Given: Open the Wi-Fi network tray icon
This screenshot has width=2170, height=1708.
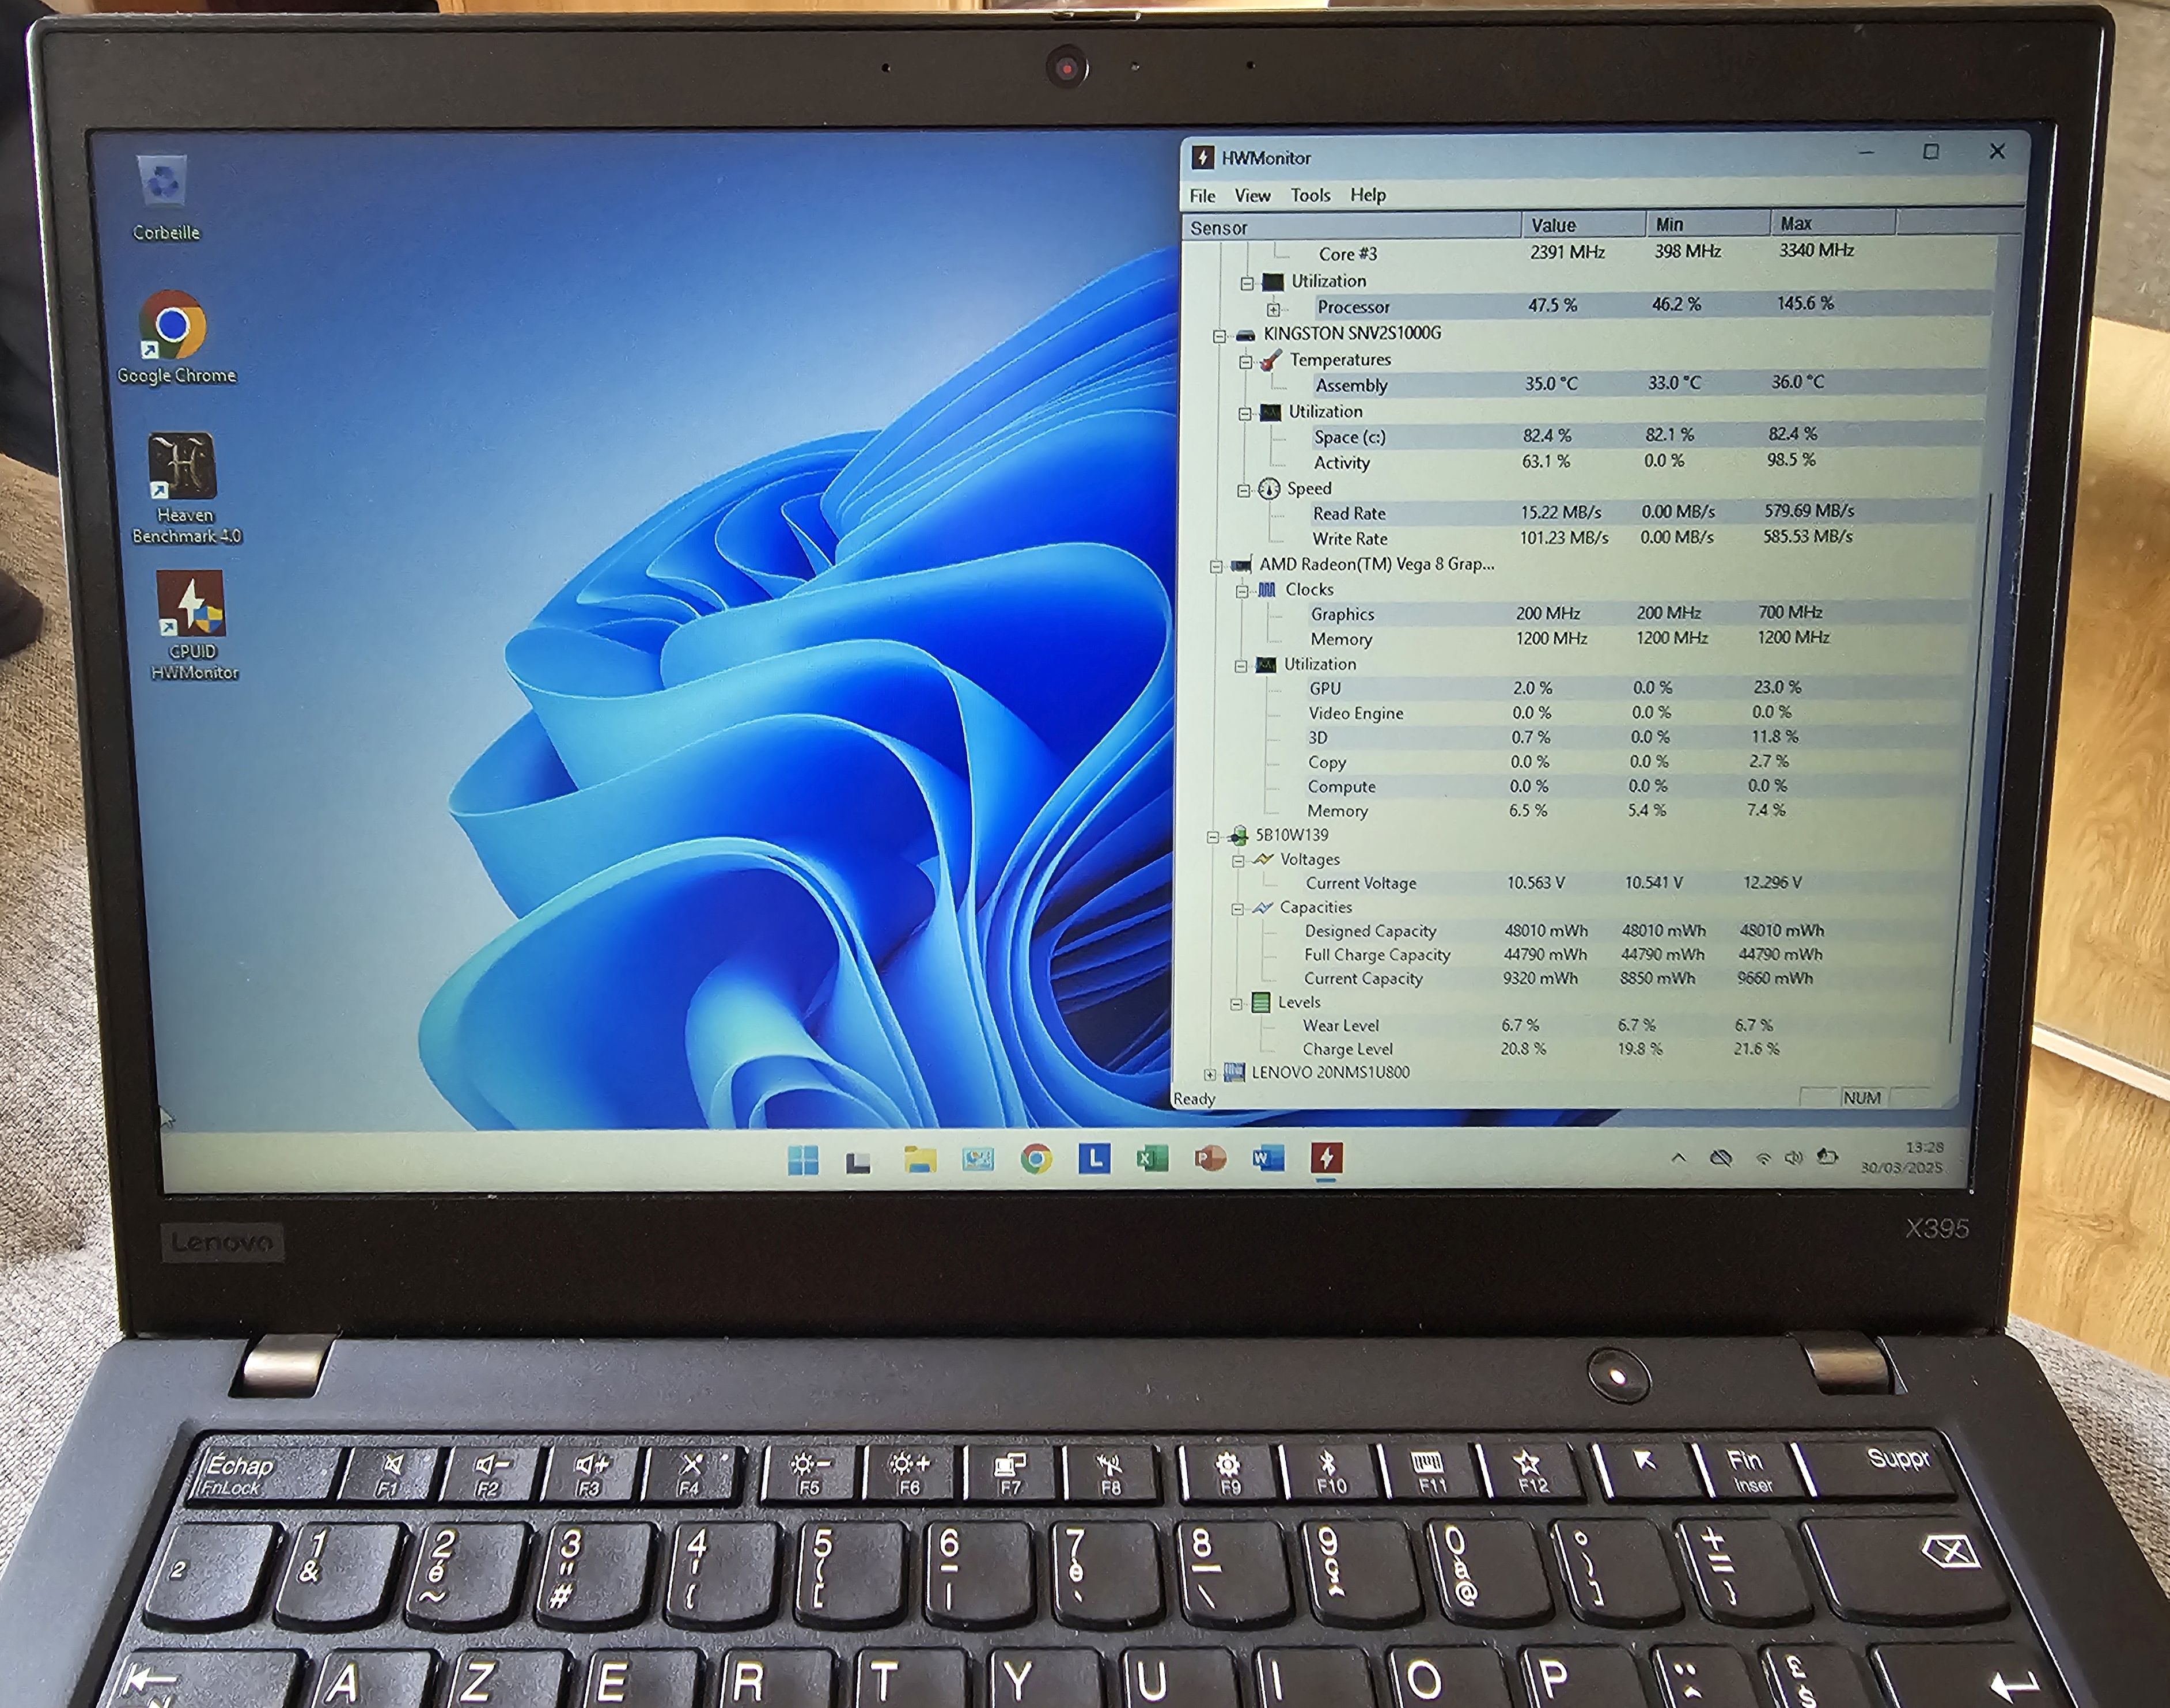Looking at the screenshot, I should click(x=1763, y=1159).
